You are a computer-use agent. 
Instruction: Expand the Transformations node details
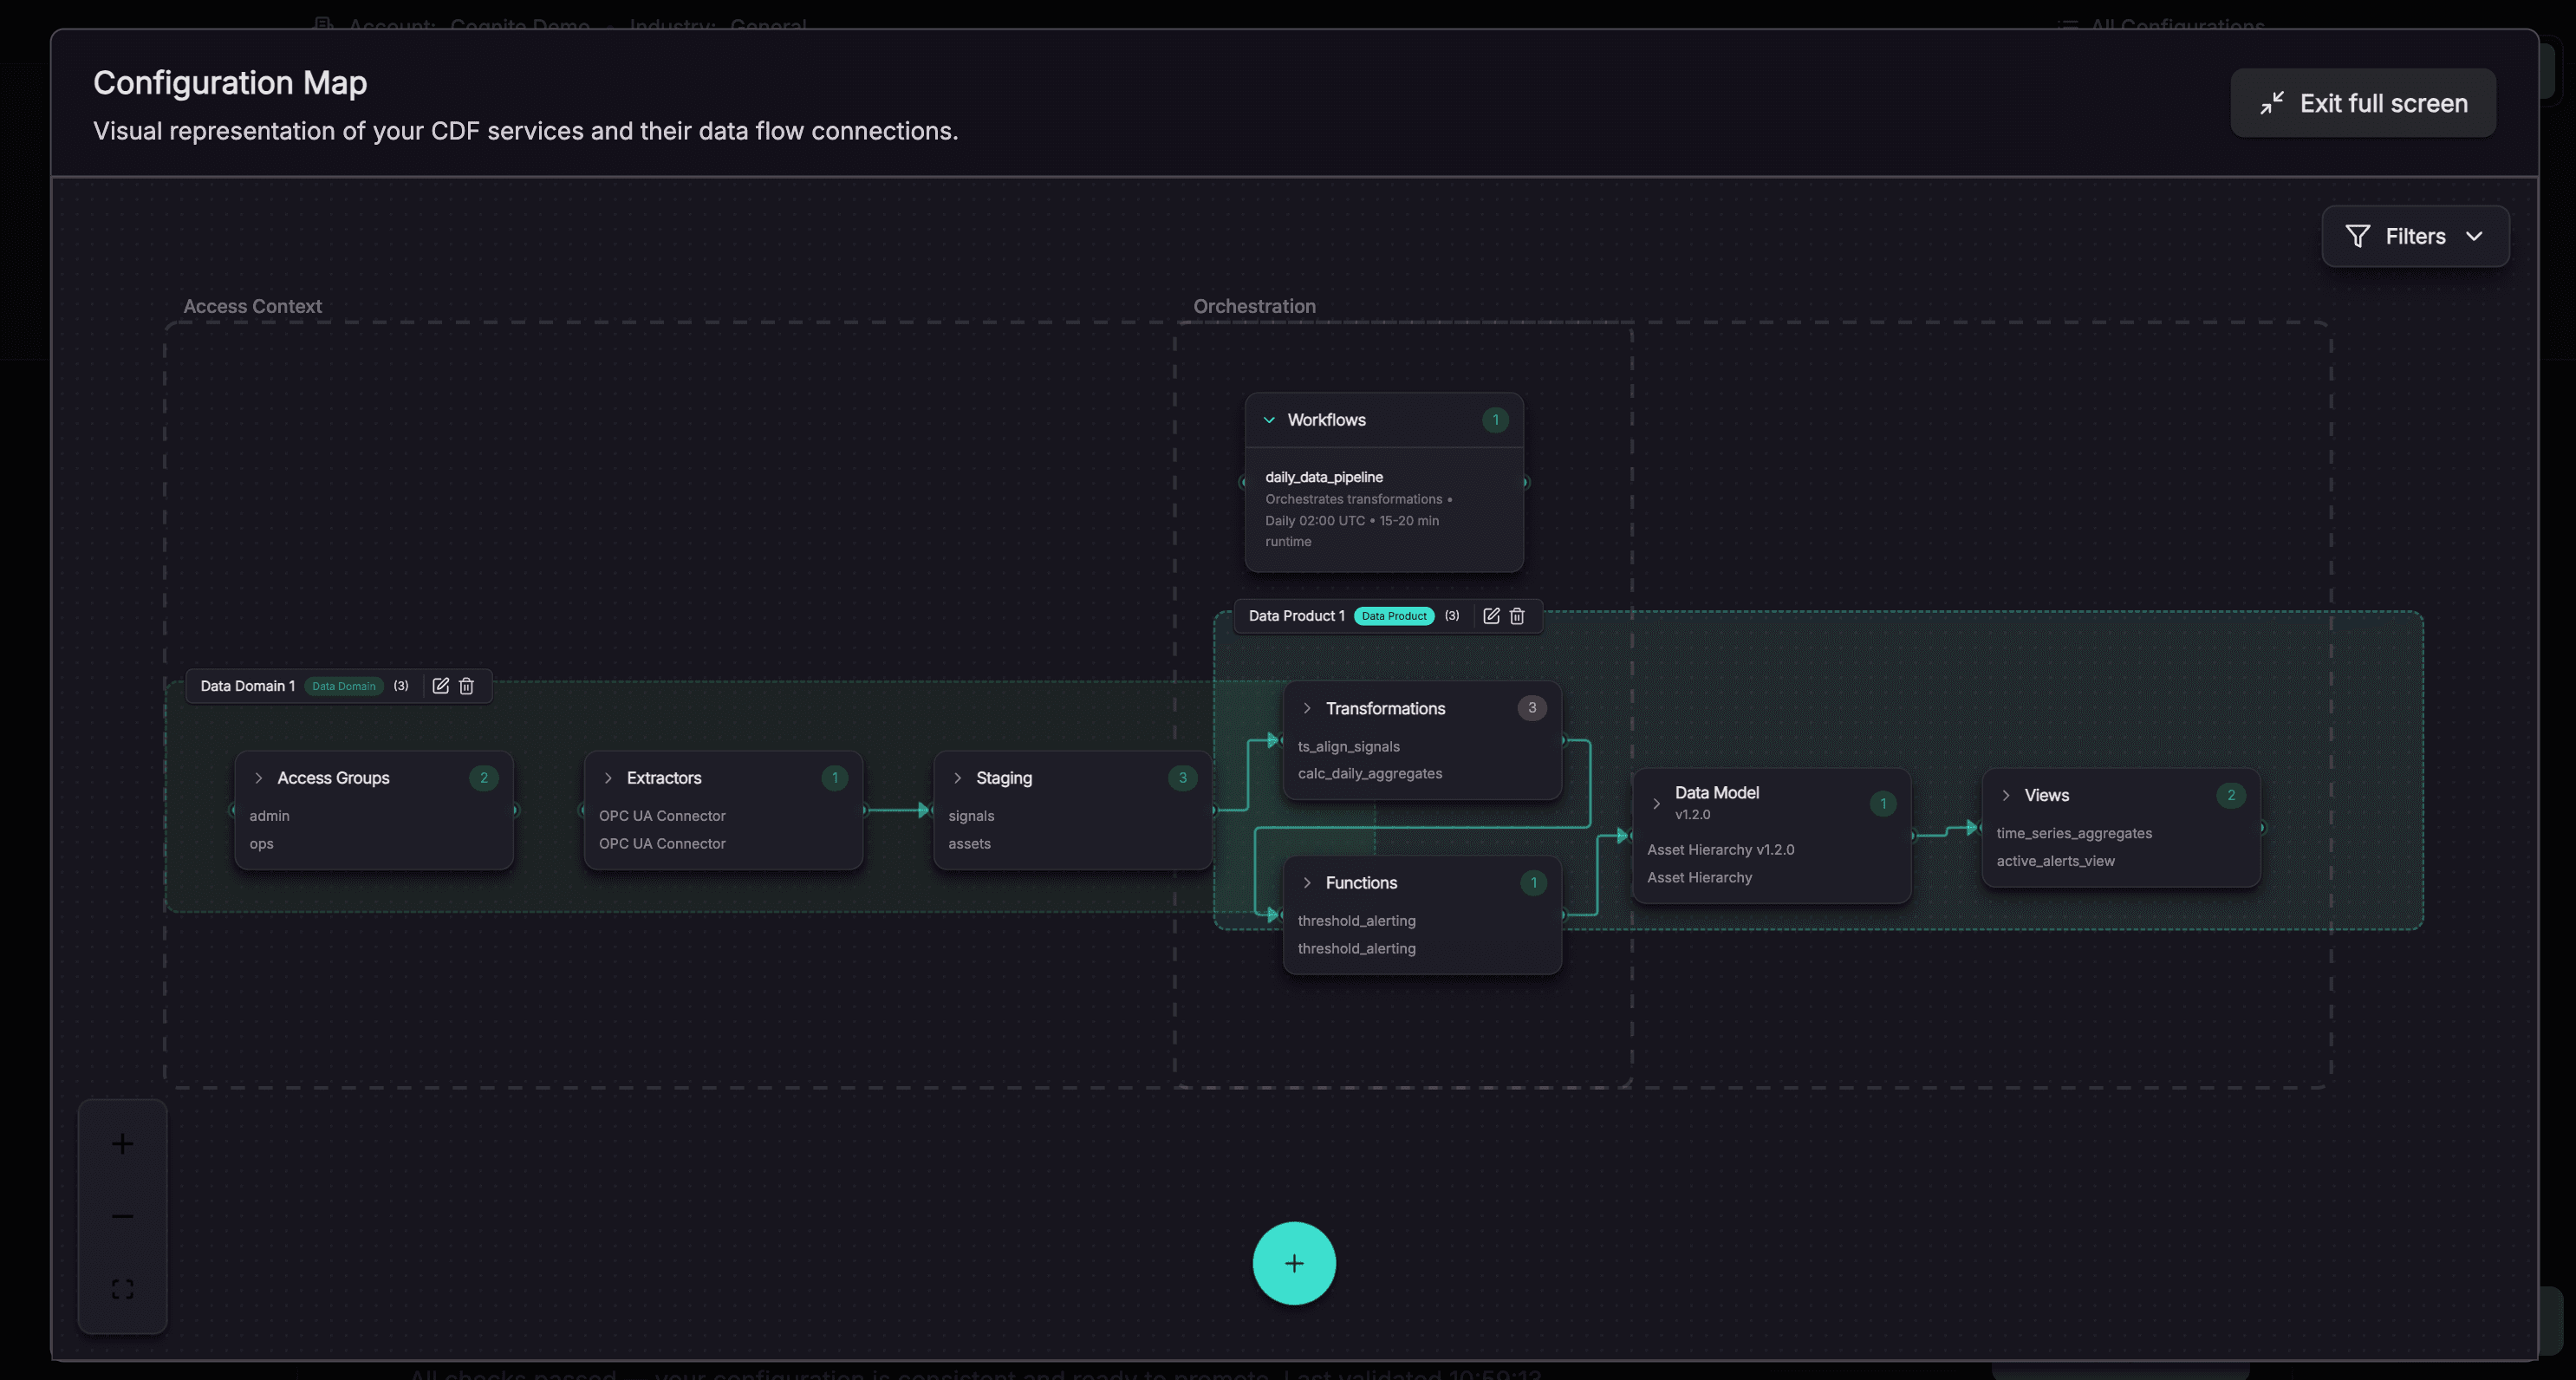[1306, 708]
